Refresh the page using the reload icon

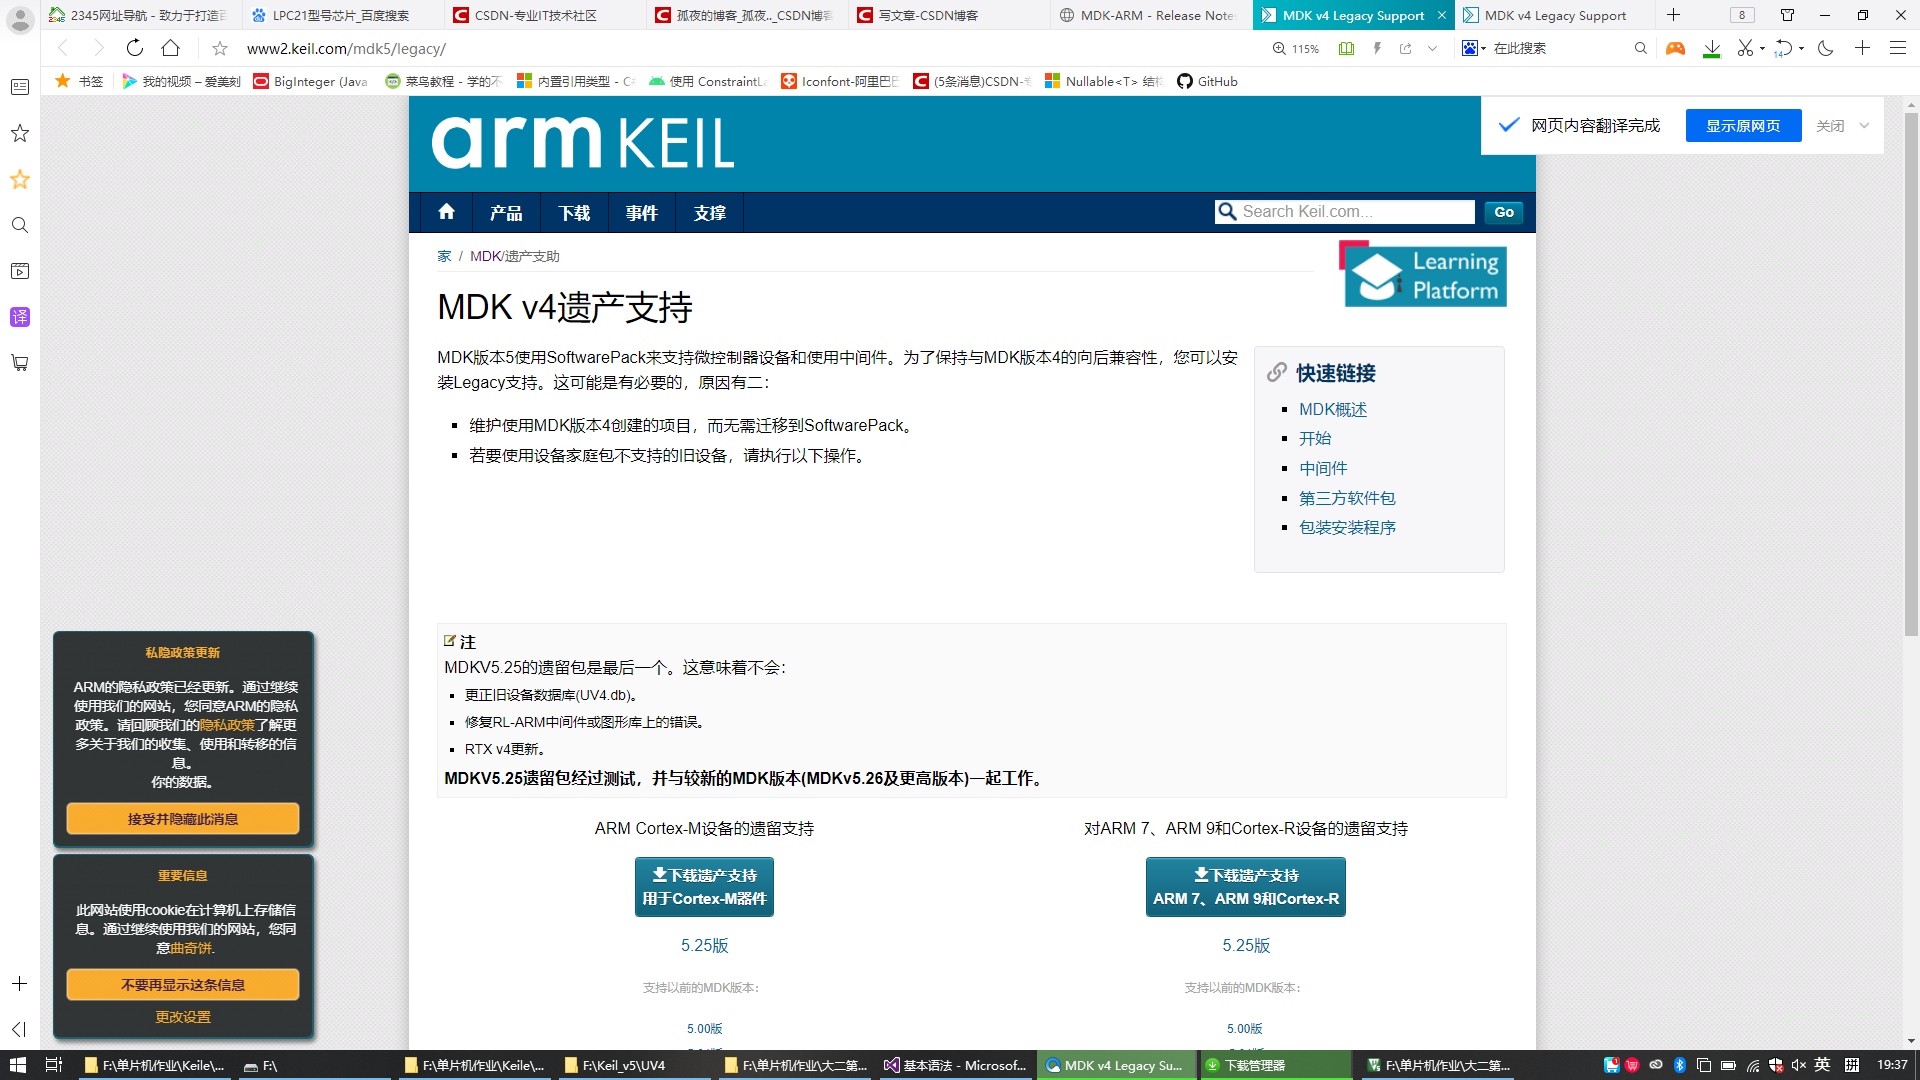[134, 47]
